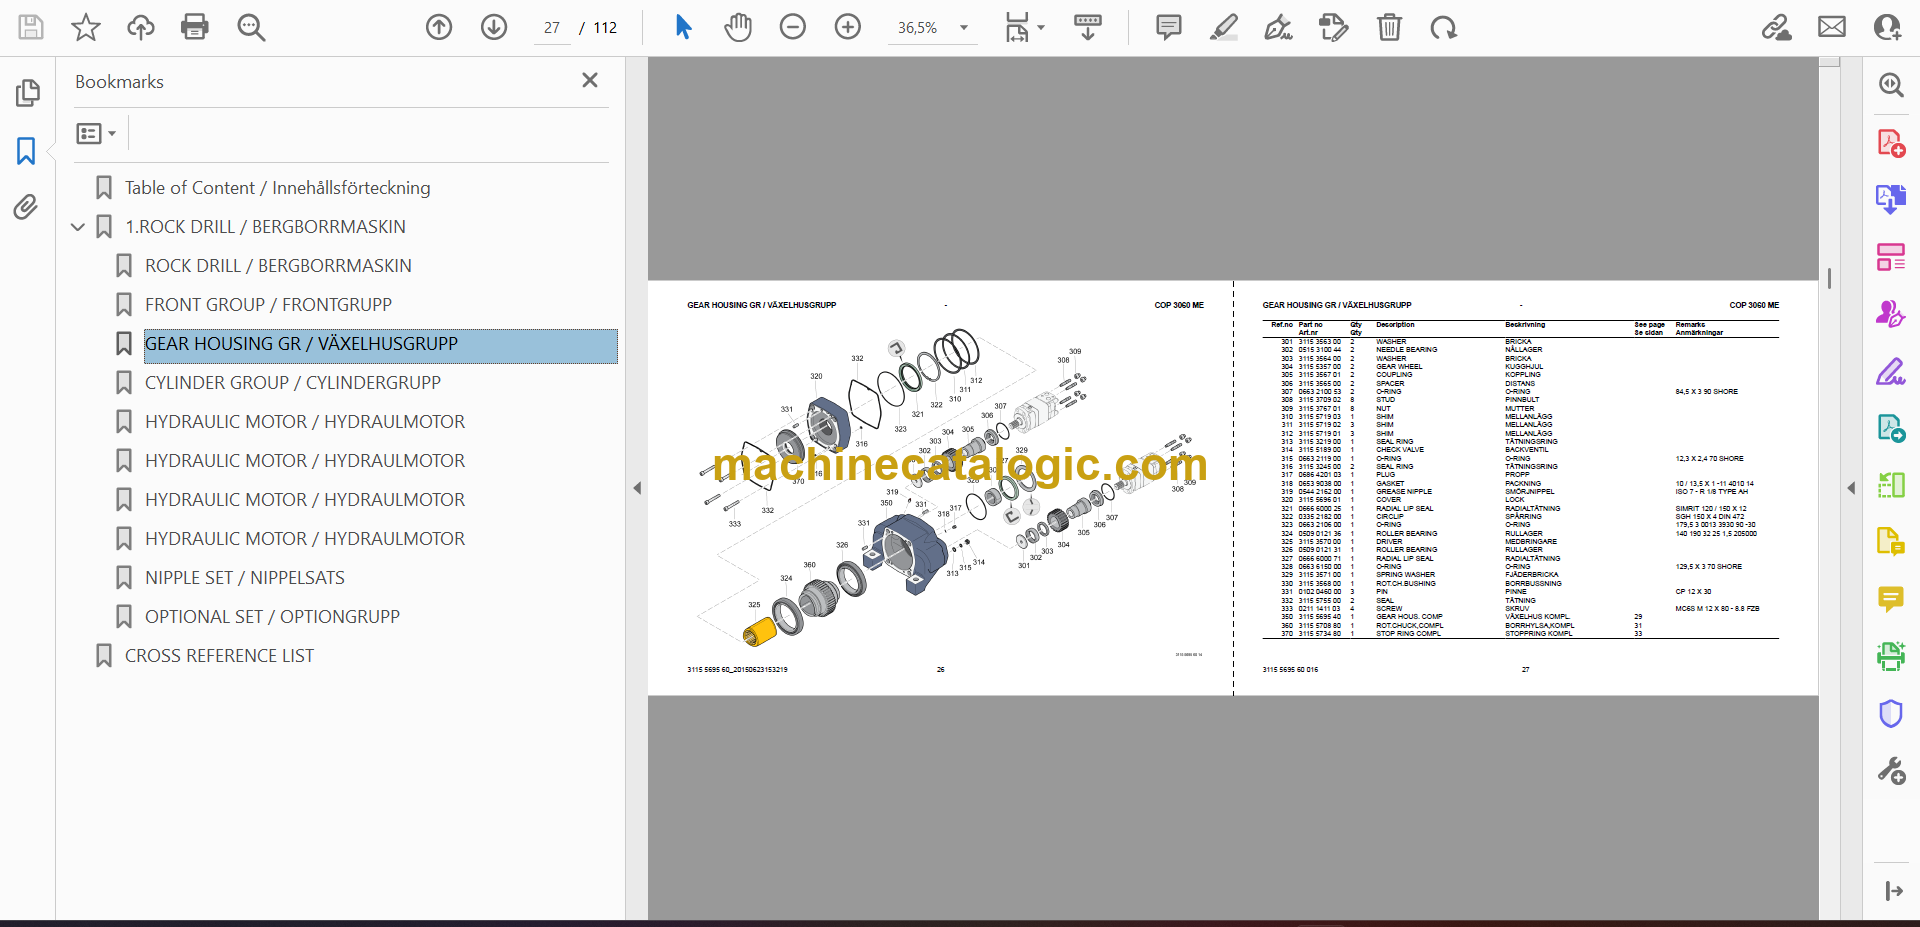
Task: Open the Organize Pages tool
Action: (1890, 257)
